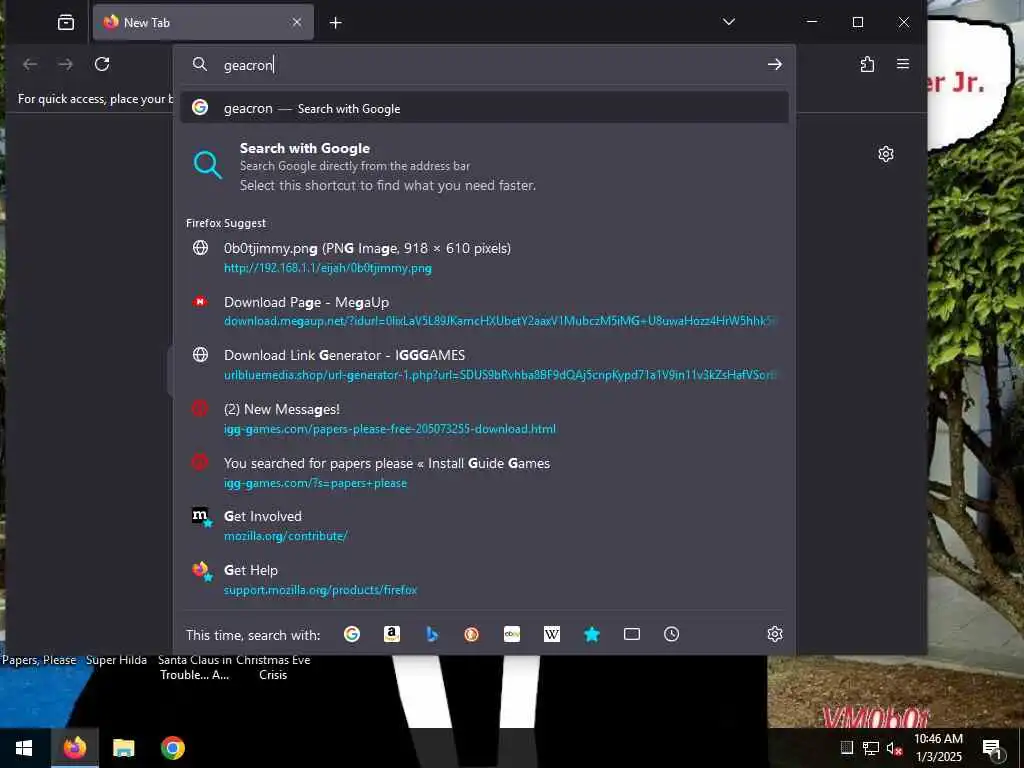Select Santa Claus in Trouble desktop shortcut
Image resolution: width=1024 pixels, height=768 pixels.
(195, 667)
